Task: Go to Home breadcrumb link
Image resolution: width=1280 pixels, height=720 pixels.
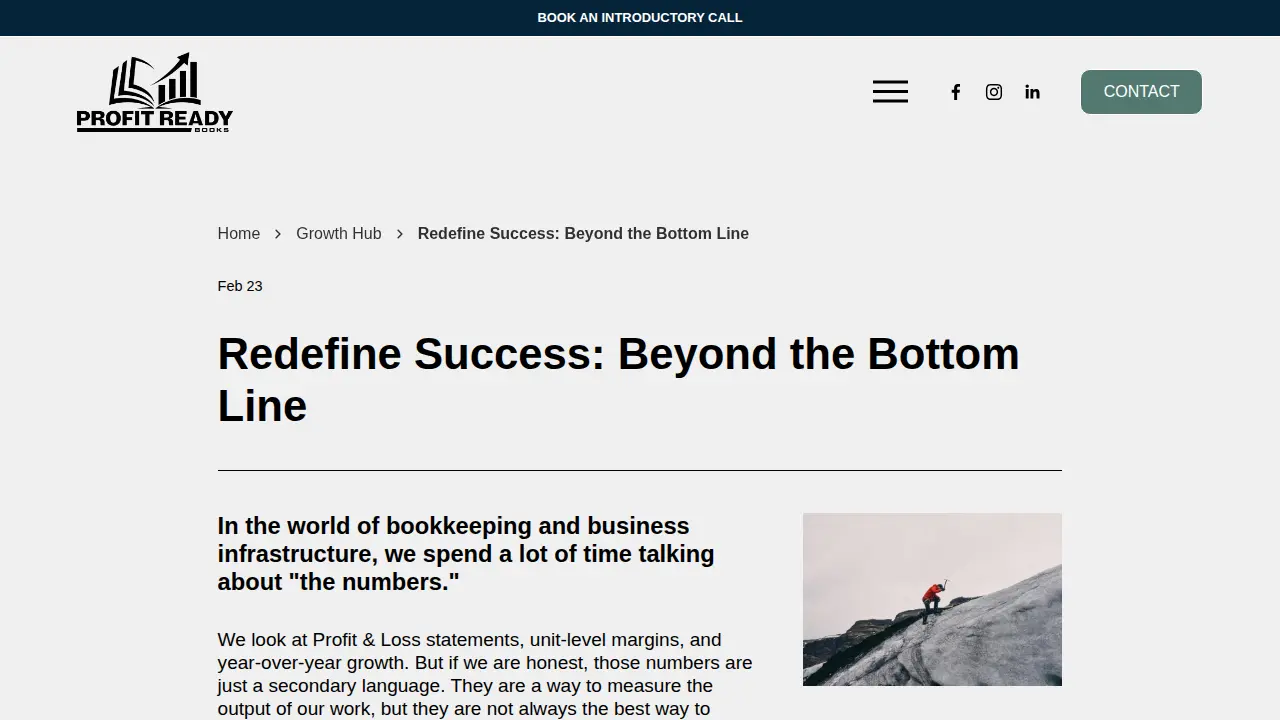Action: pyautogui.click(x=239, y=233)
